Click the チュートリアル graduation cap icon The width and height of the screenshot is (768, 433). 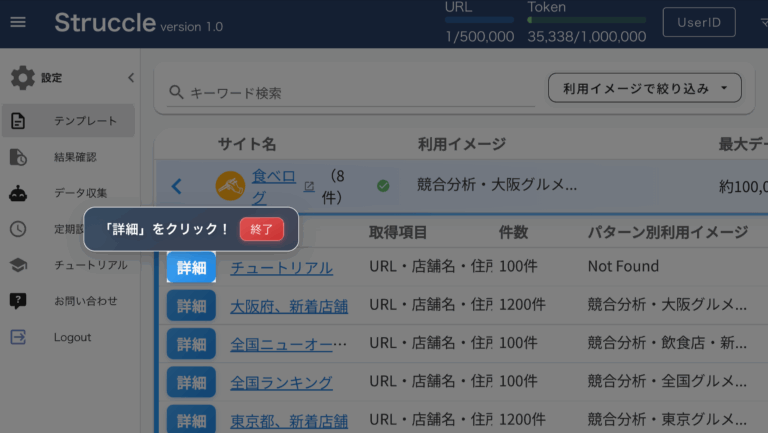tap(18, 265)
